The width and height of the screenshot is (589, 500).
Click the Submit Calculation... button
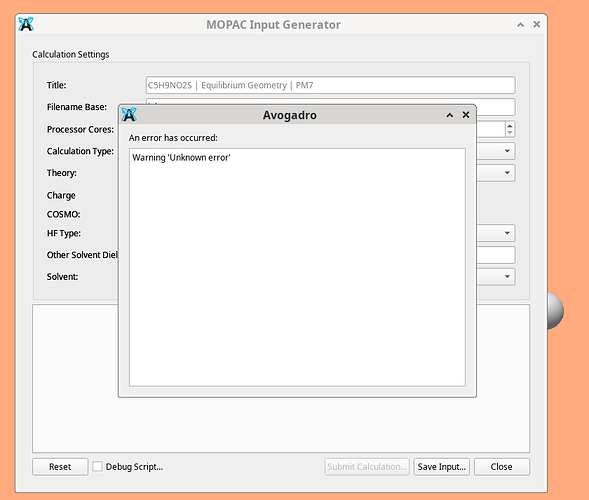[367, 467]
